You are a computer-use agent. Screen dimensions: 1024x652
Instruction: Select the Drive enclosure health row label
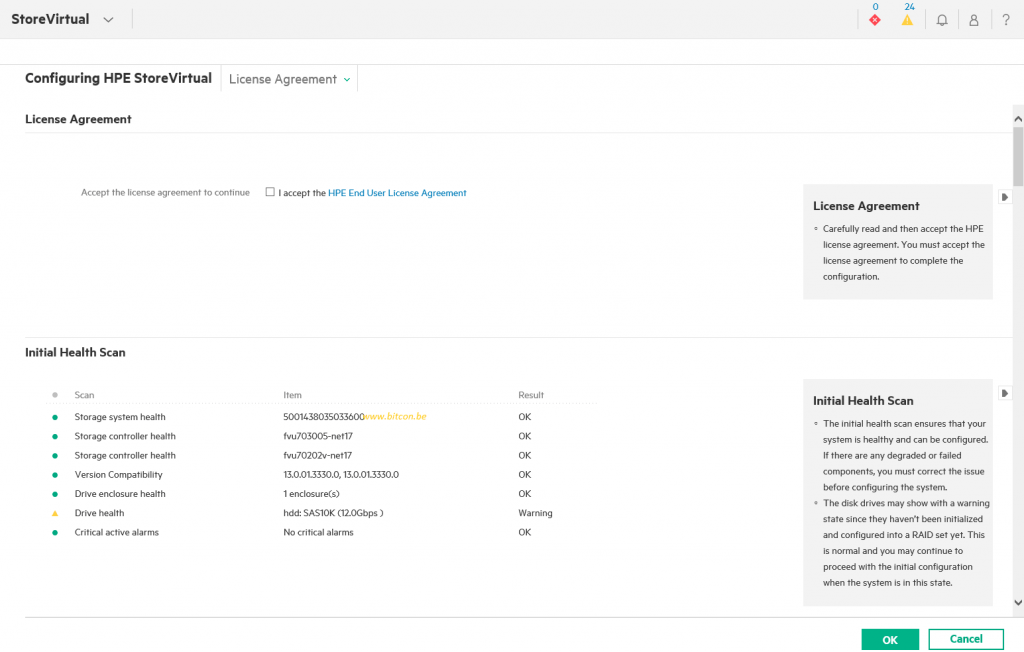tap(120, 494)
